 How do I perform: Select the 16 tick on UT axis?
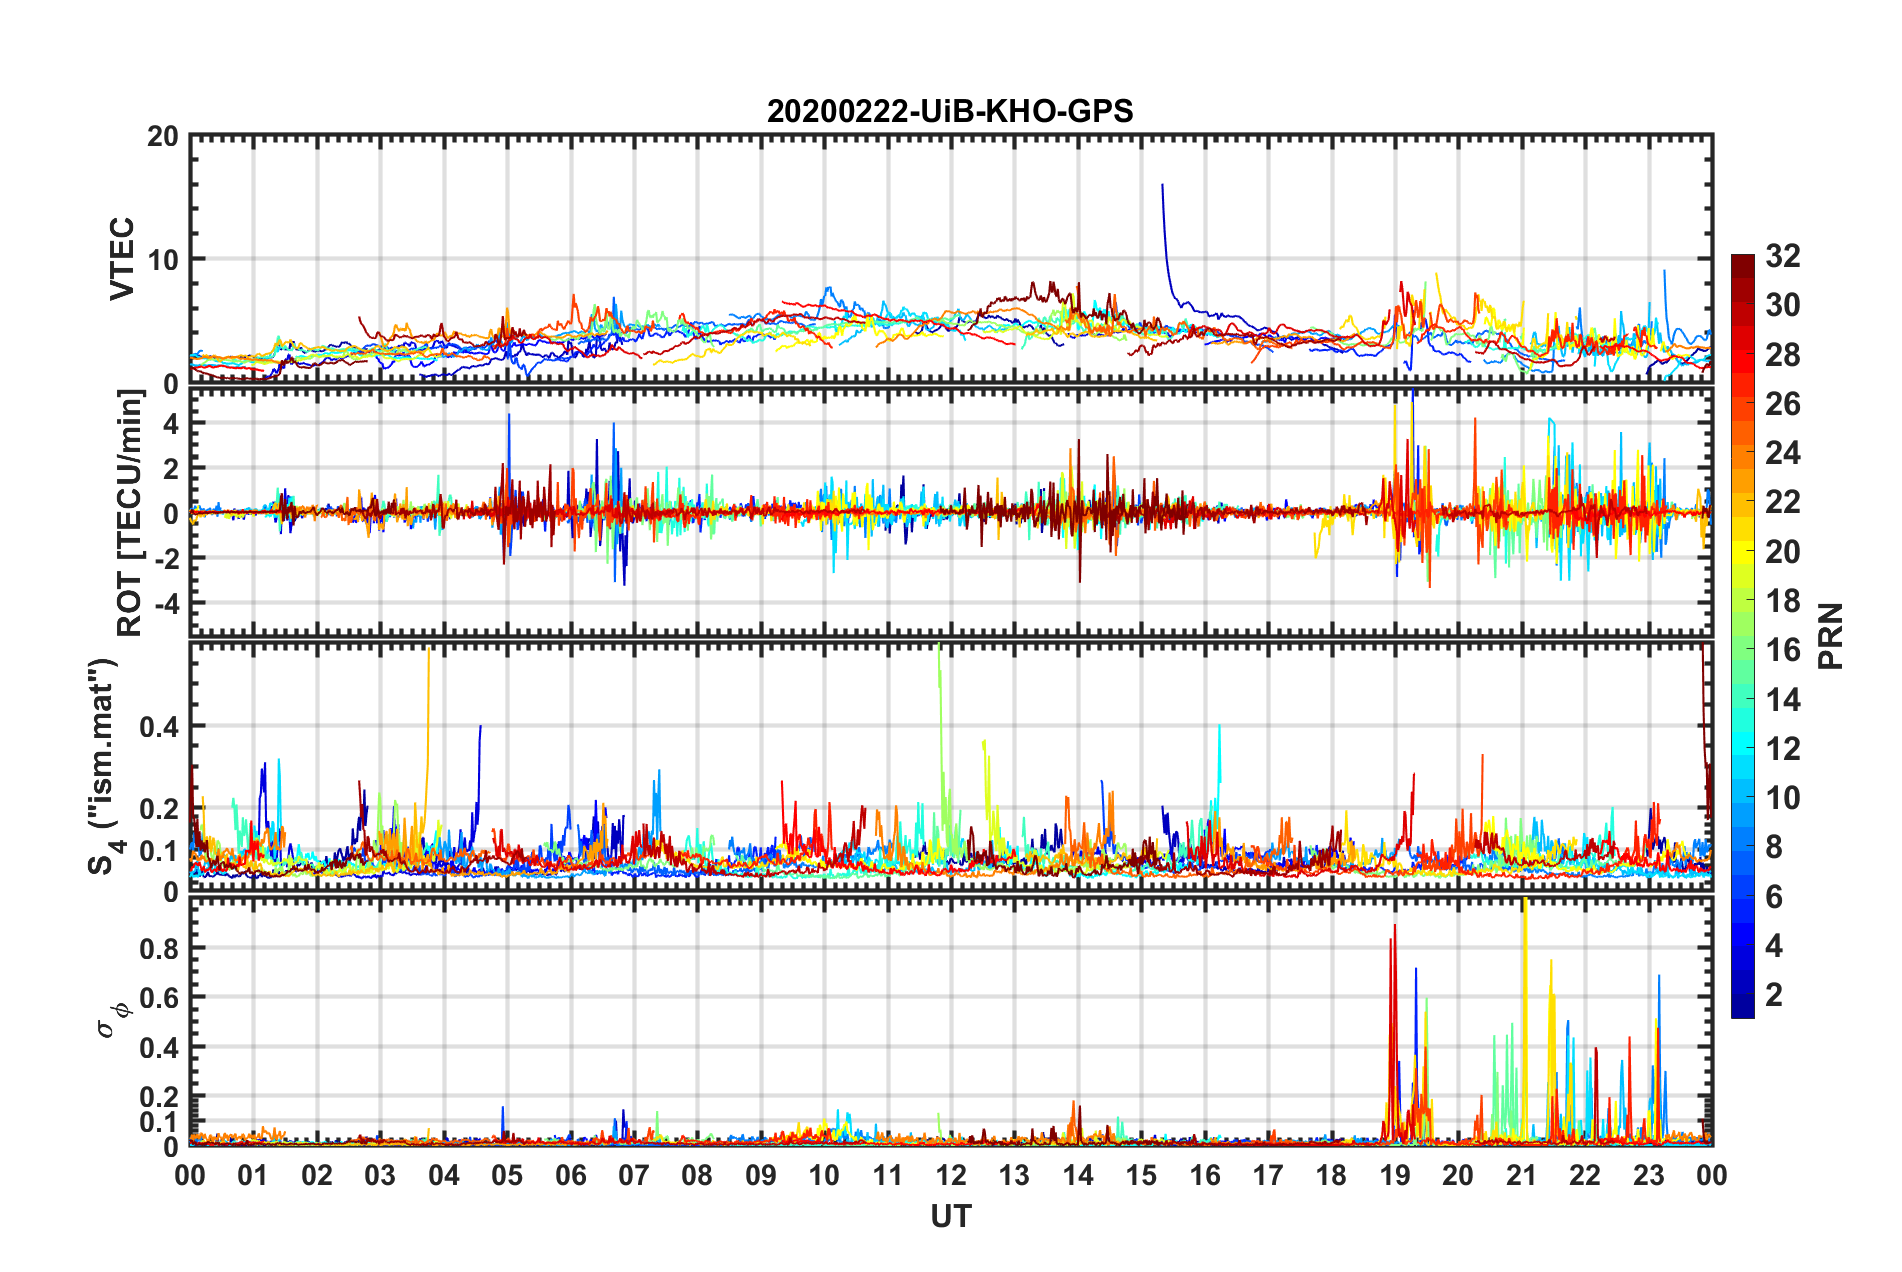tap(1205, 1175)
